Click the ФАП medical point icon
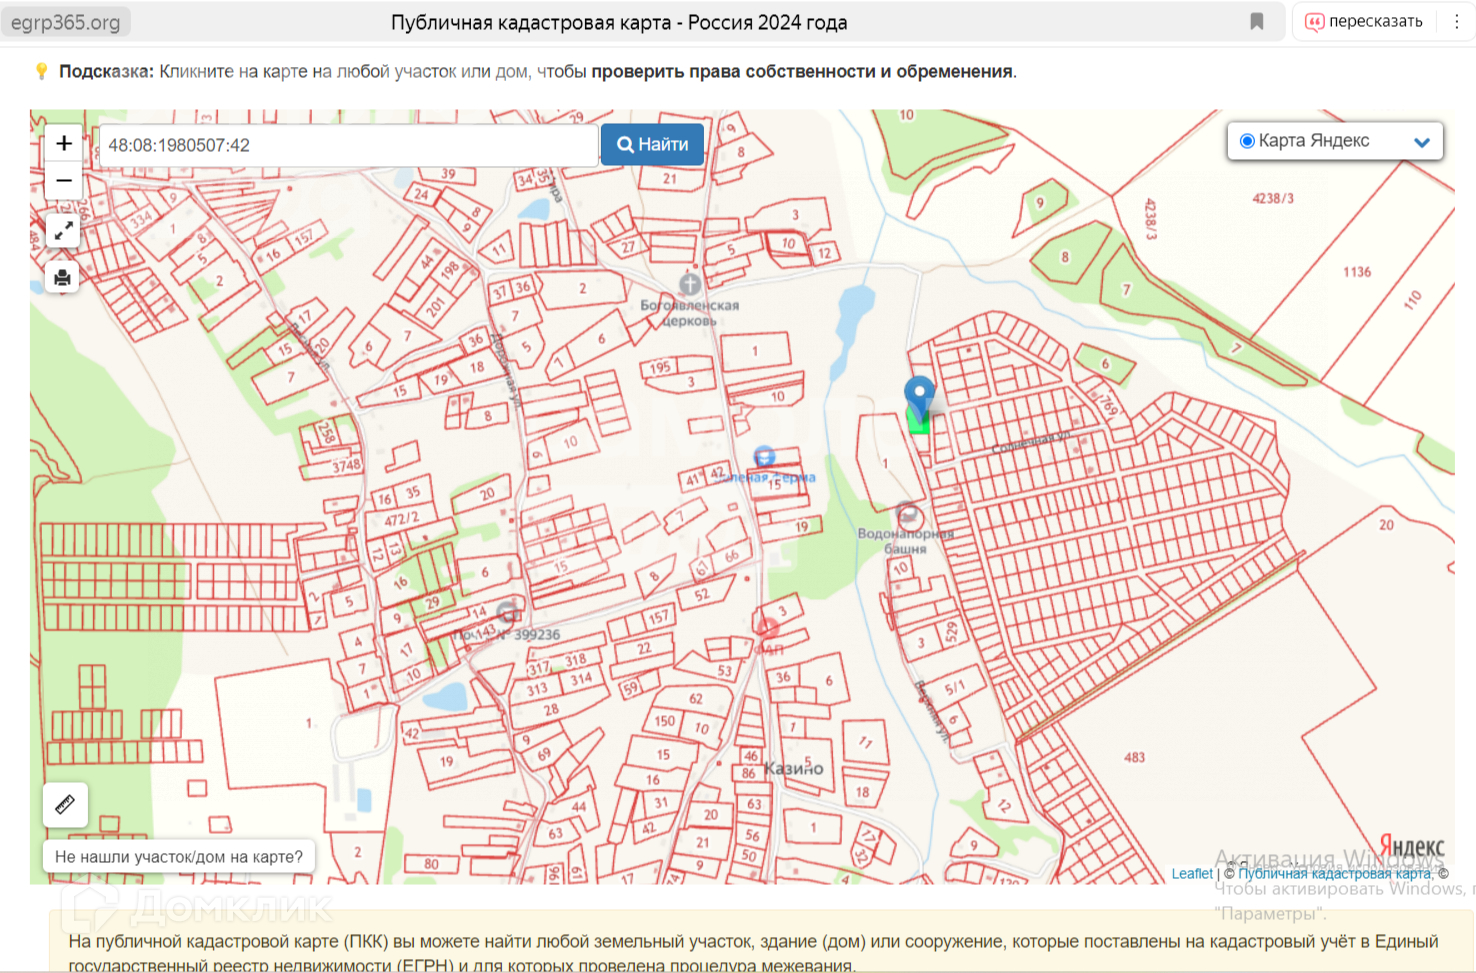This screenshot has width=1476, height=973. [767, 628]
